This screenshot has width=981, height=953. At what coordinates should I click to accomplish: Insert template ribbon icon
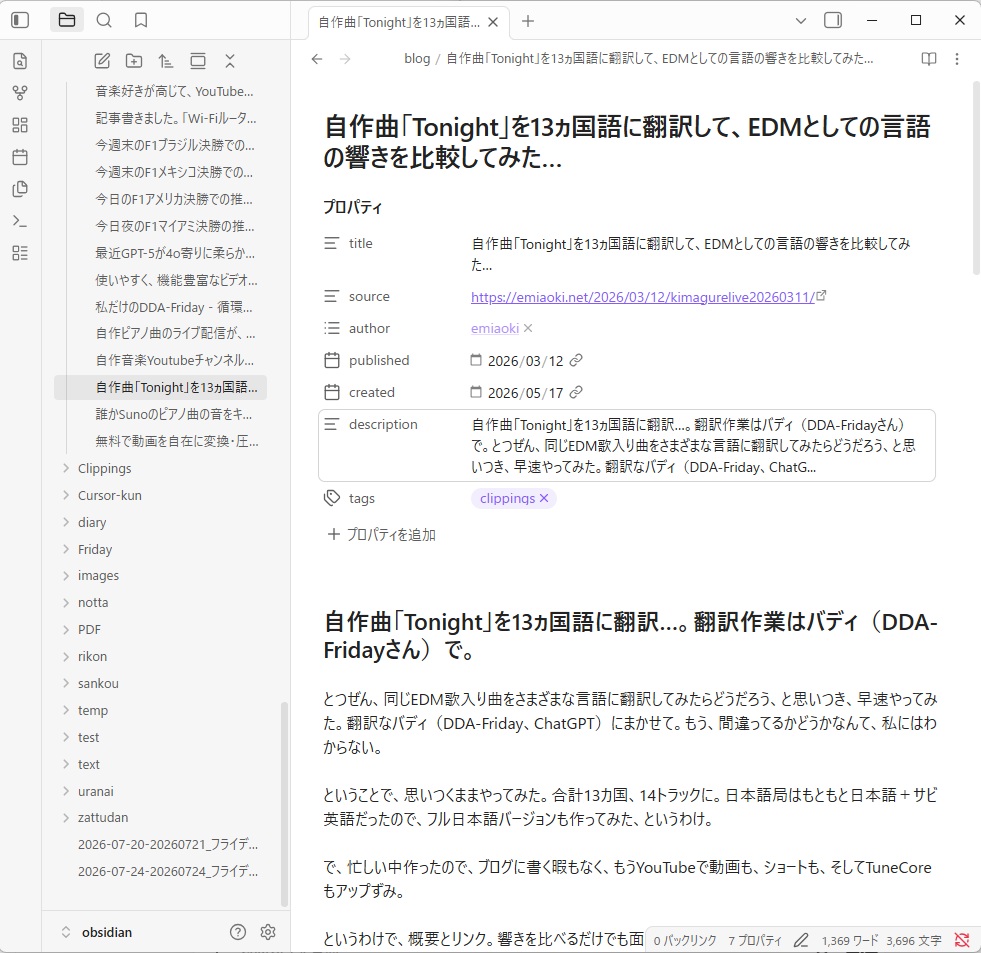tap(20, 188)
